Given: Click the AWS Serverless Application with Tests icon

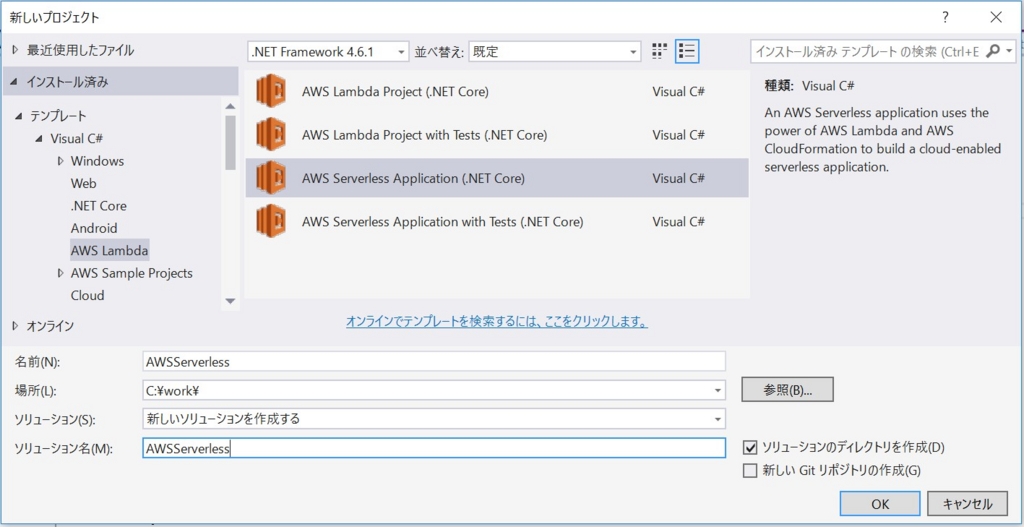Looking at the screenshot, I should click(x=271, y=221).
